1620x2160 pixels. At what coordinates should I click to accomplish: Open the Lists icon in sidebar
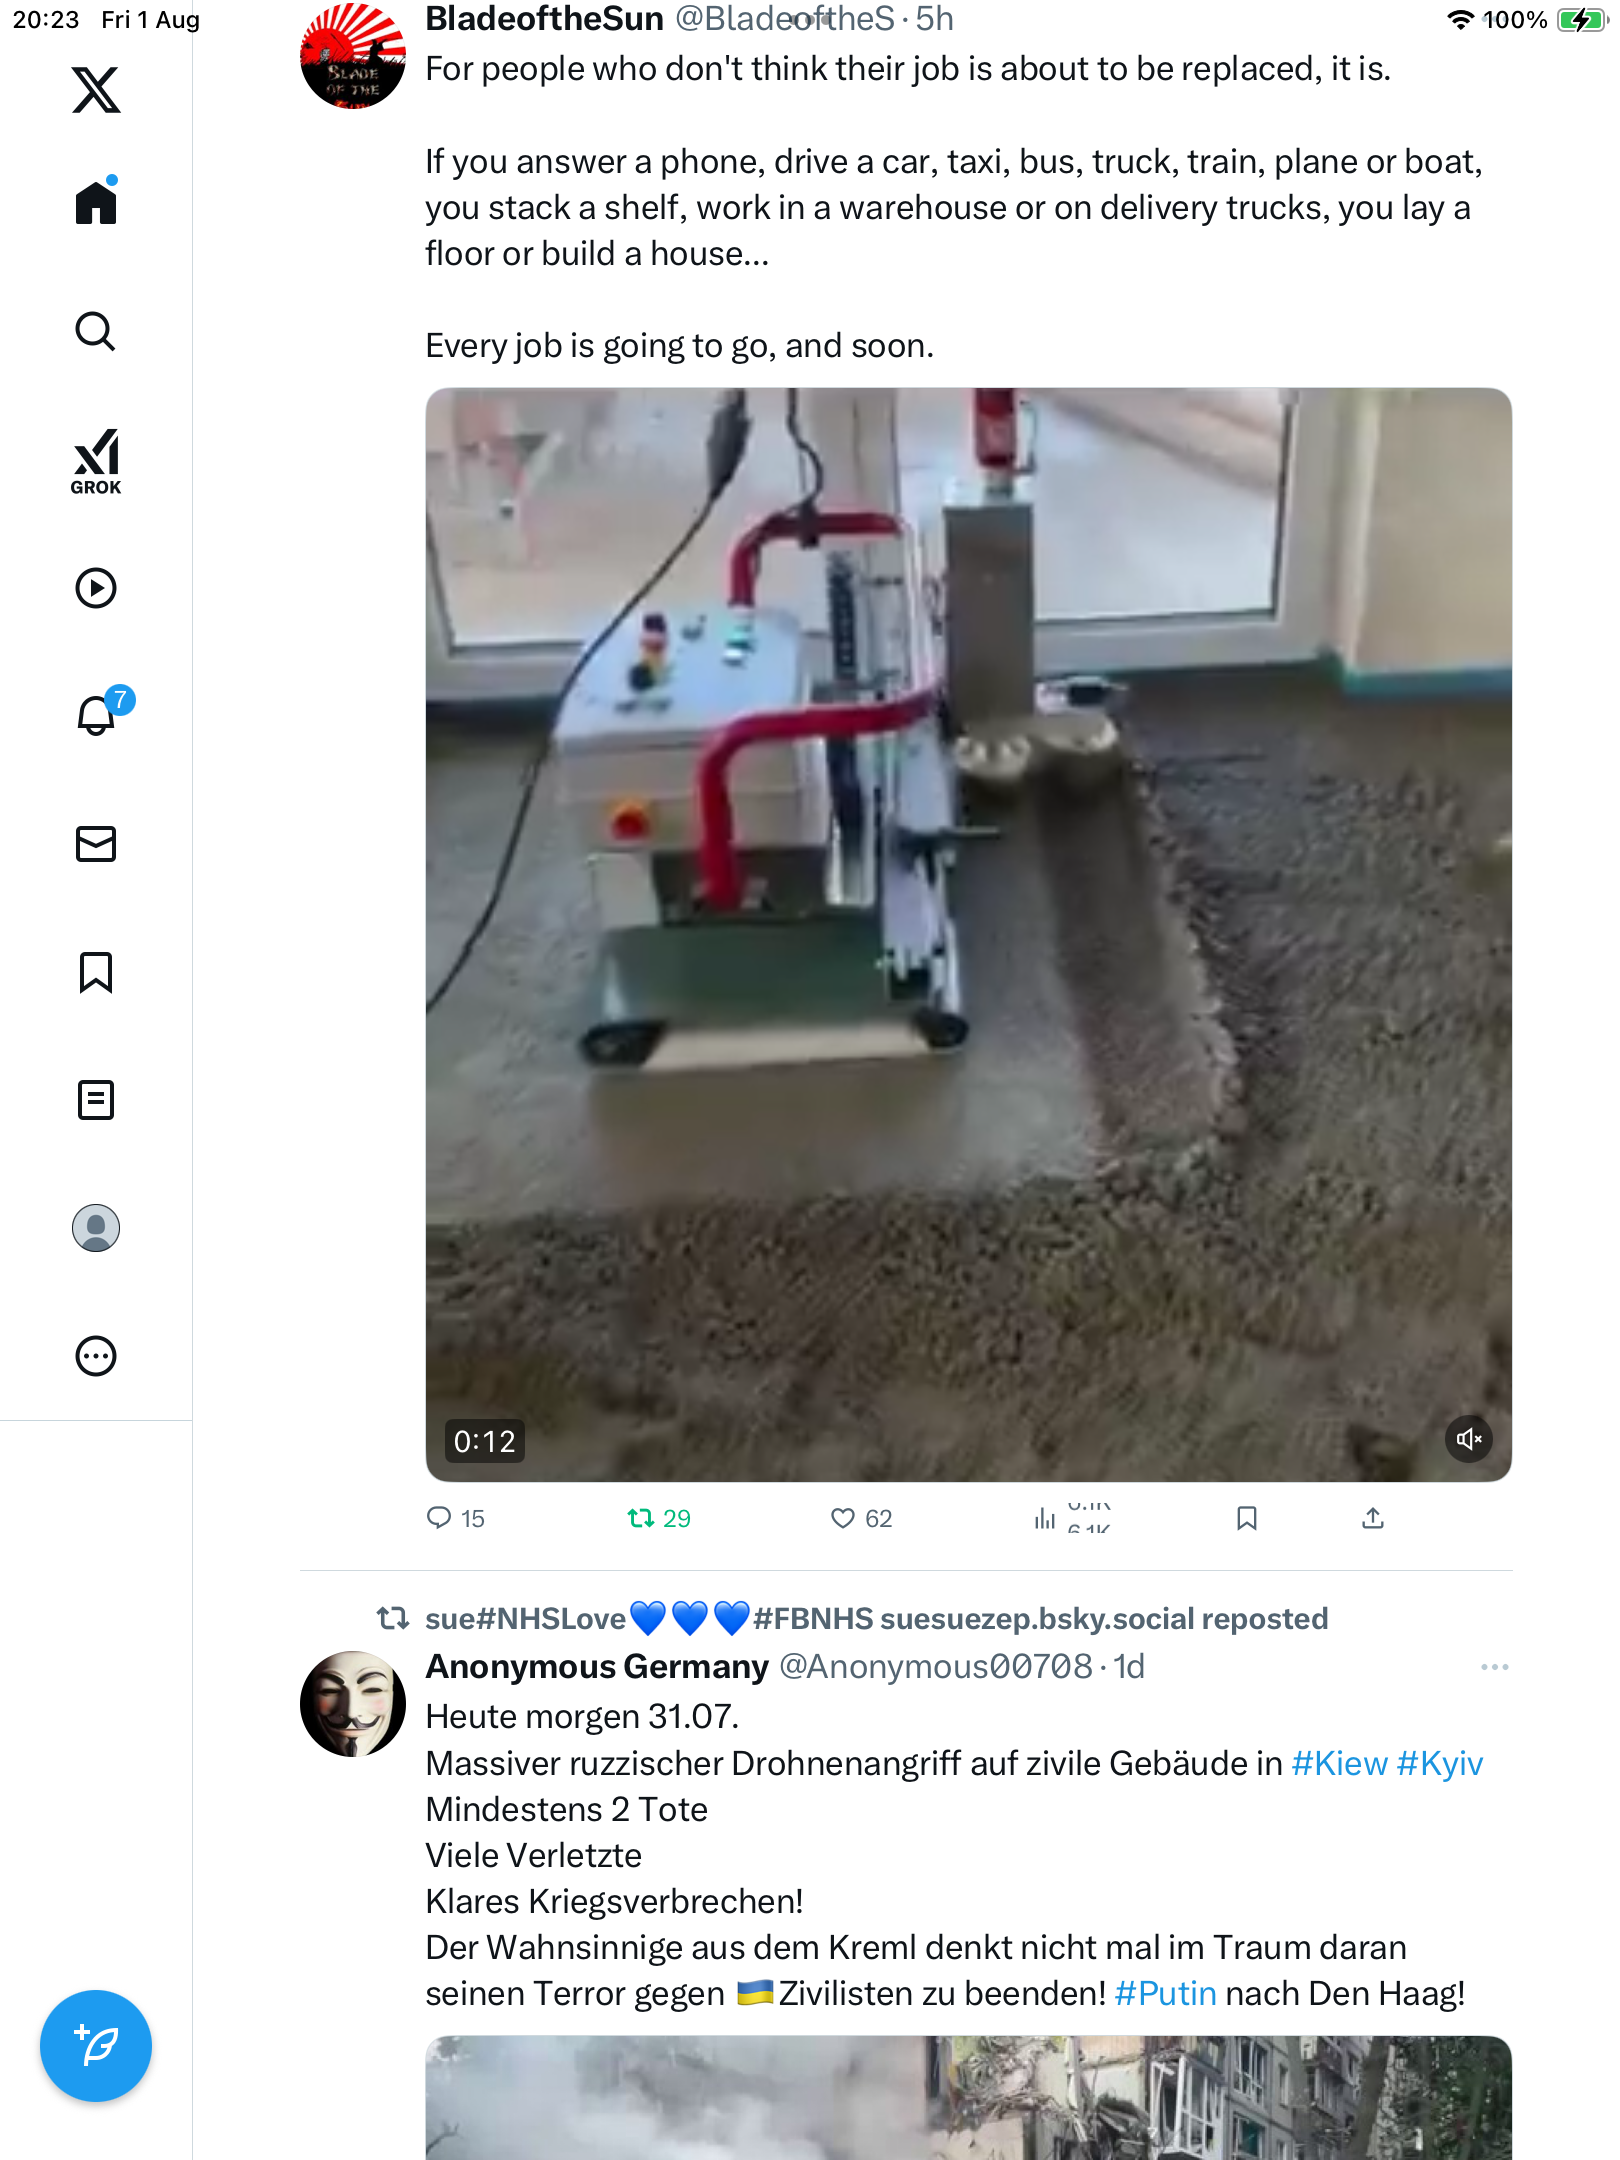point(96,1100)
